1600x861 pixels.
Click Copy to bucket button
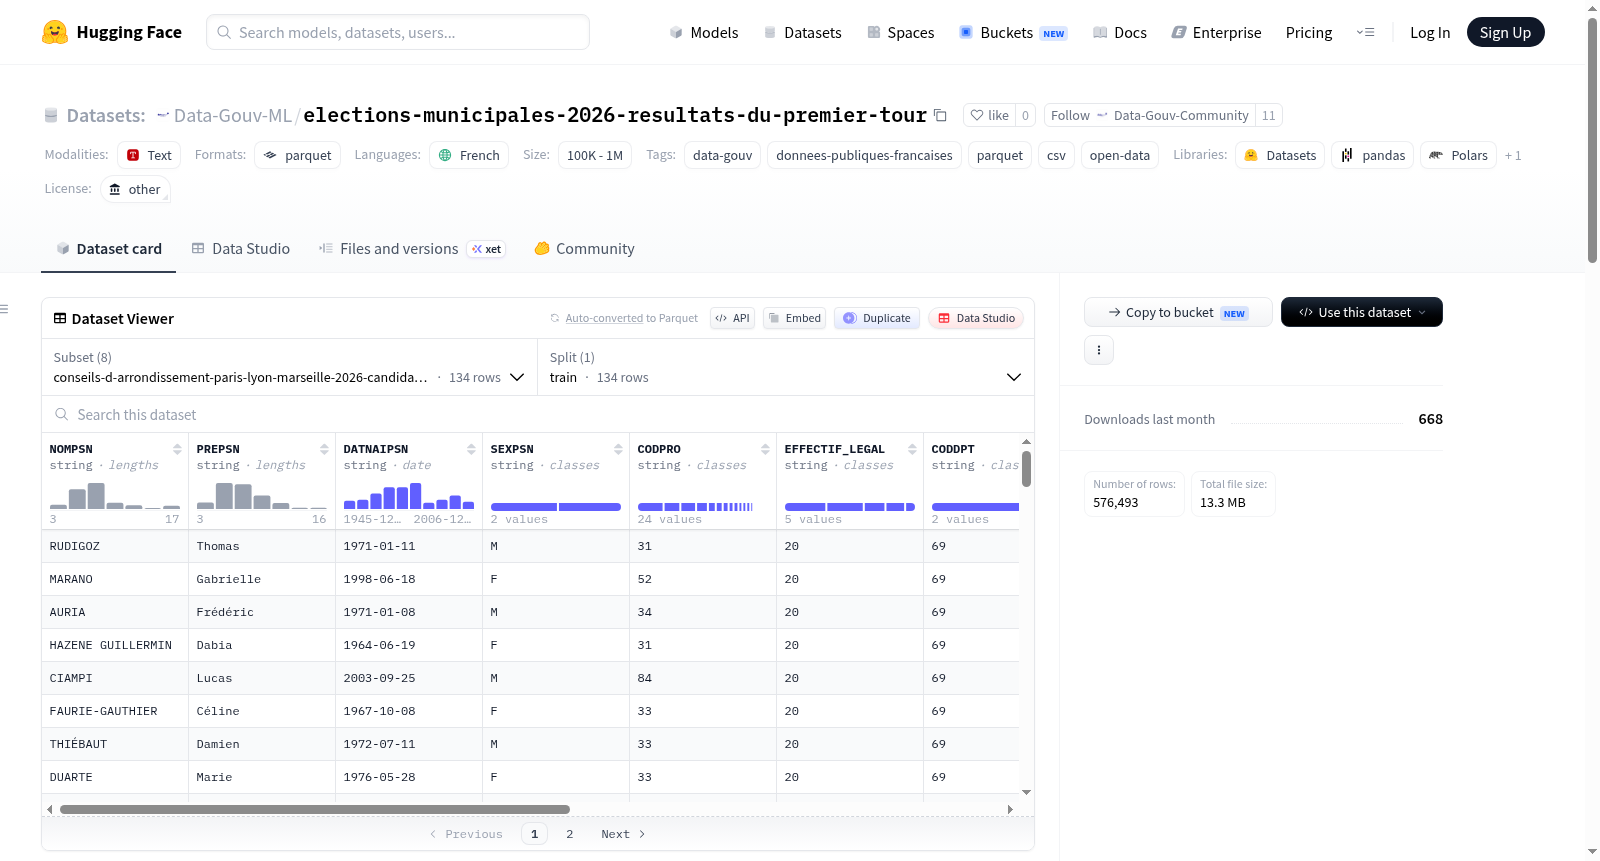(x=1178, y=312)
